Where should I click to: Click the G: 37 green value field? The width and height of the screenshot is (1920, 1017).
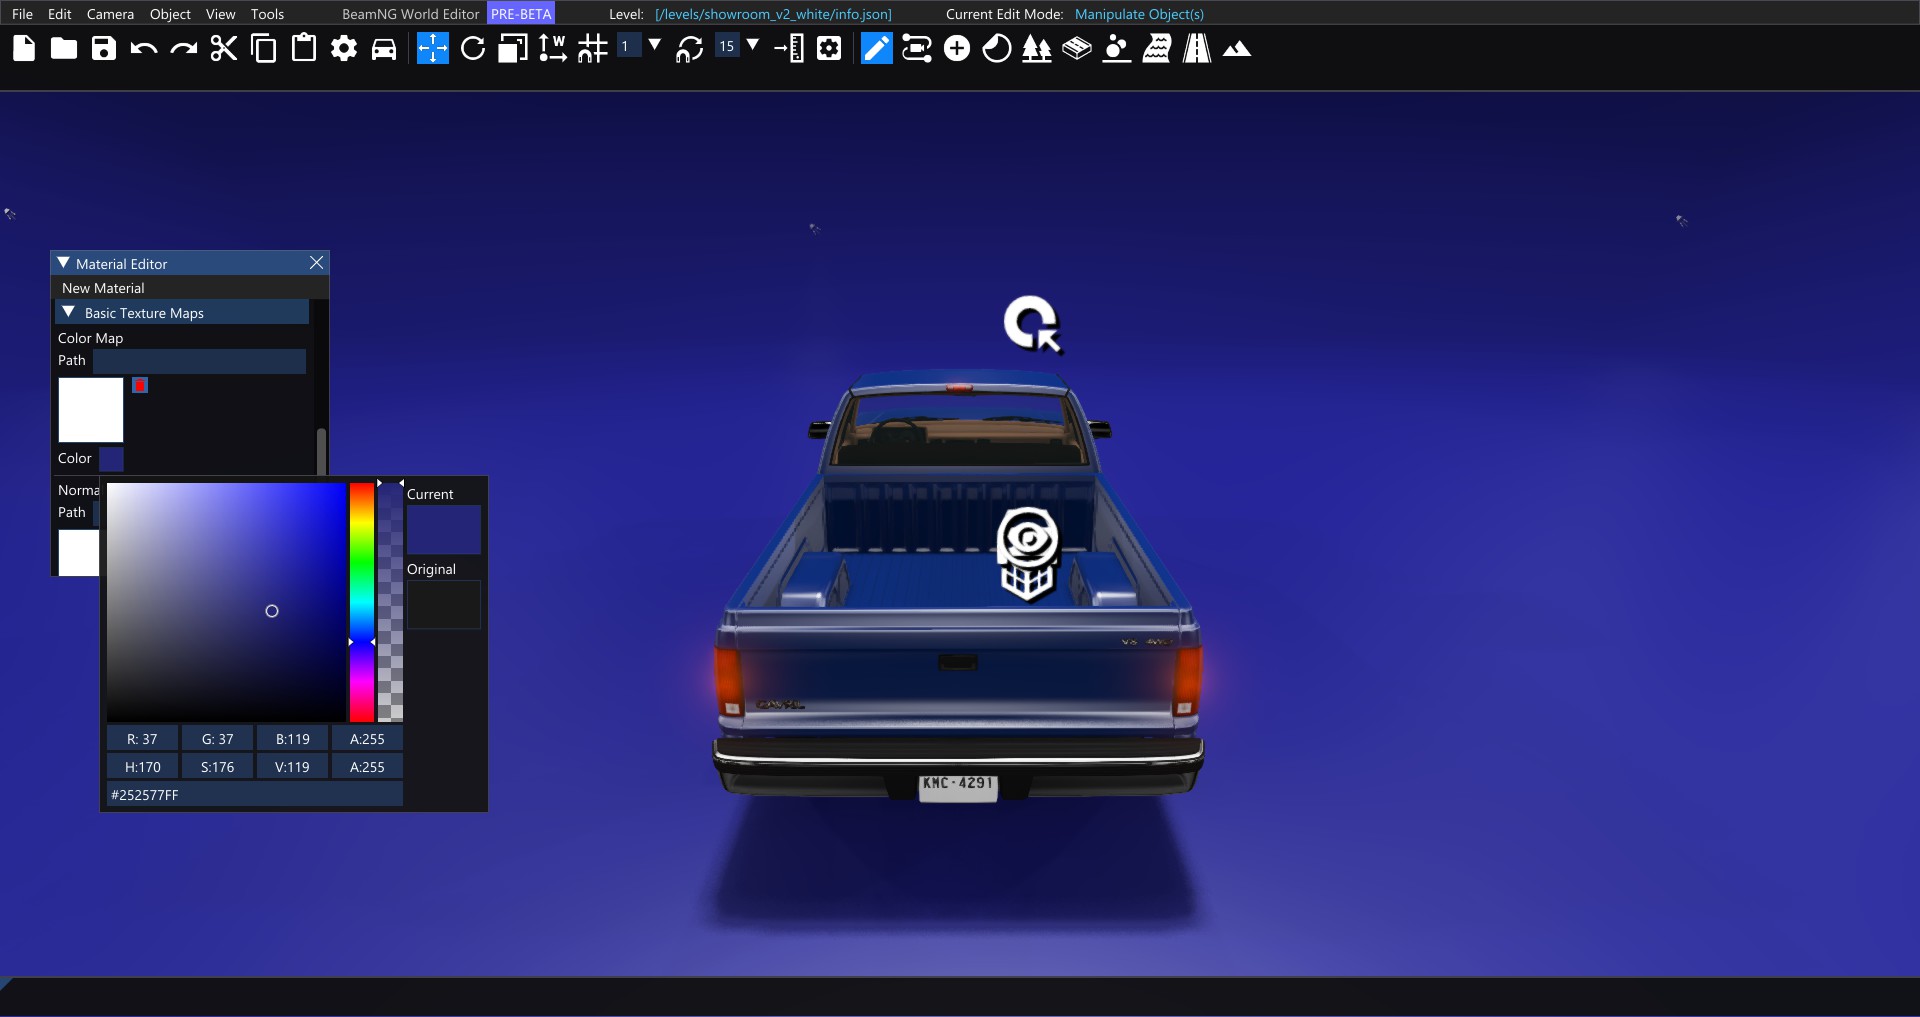[x=217, y=739]
